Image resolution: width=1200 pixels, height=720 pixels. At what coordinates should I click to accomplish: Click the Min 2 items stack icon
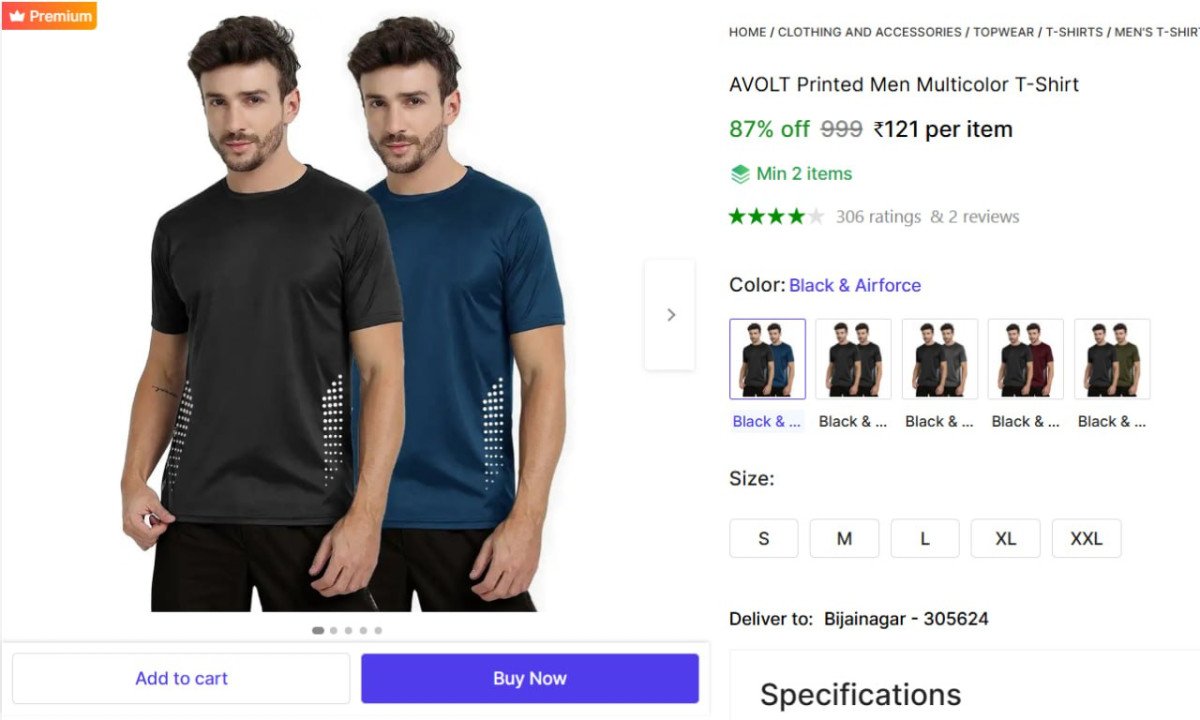point(740,174)
